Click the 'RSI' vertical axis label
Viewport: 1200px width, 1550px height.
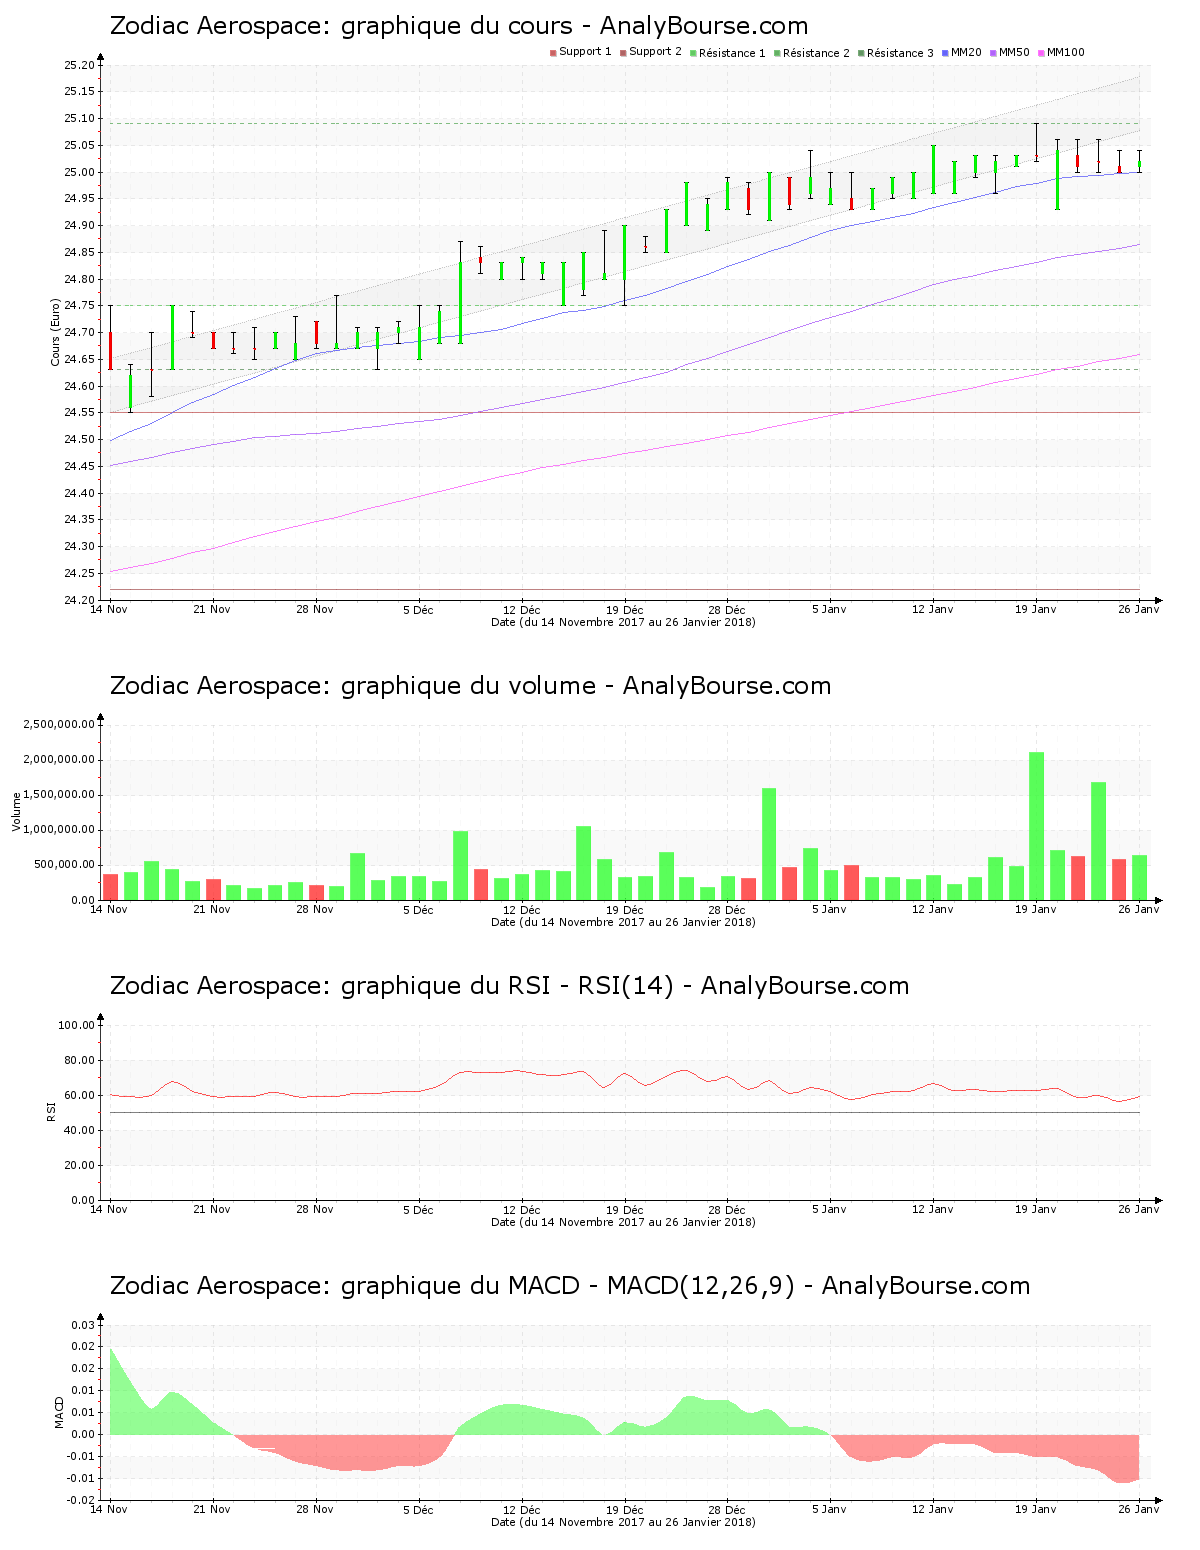tap(51, 1111)
